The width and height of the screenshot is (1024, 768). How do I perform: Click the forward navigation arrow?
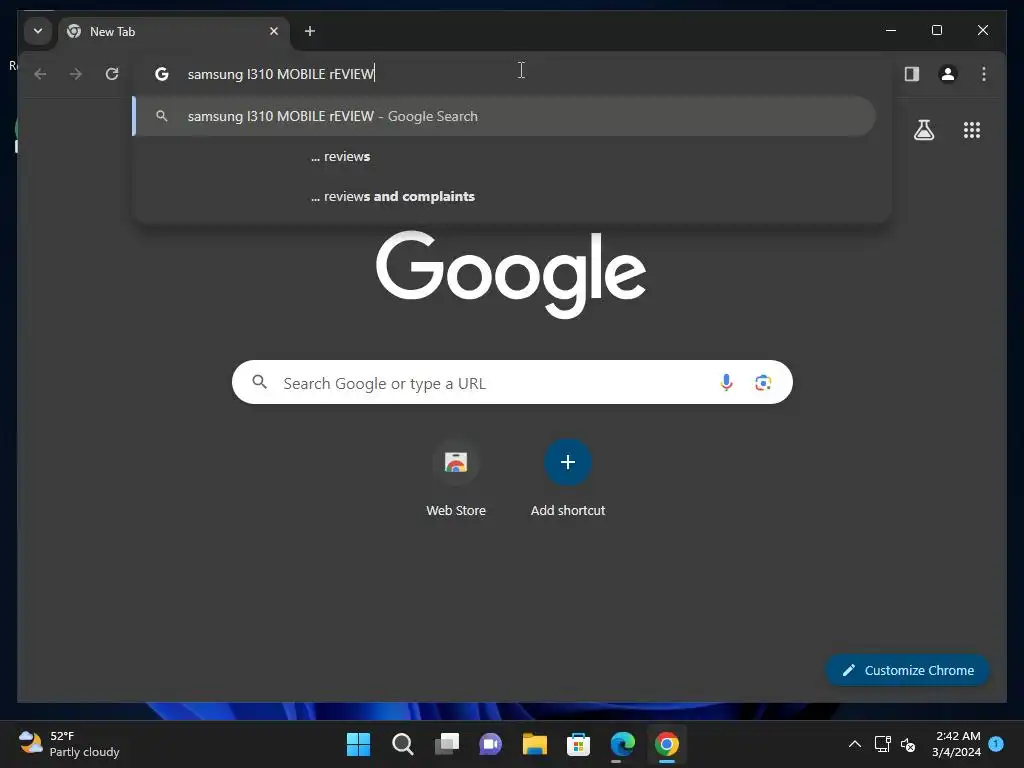pyautogui.click(x=76, y=74)
